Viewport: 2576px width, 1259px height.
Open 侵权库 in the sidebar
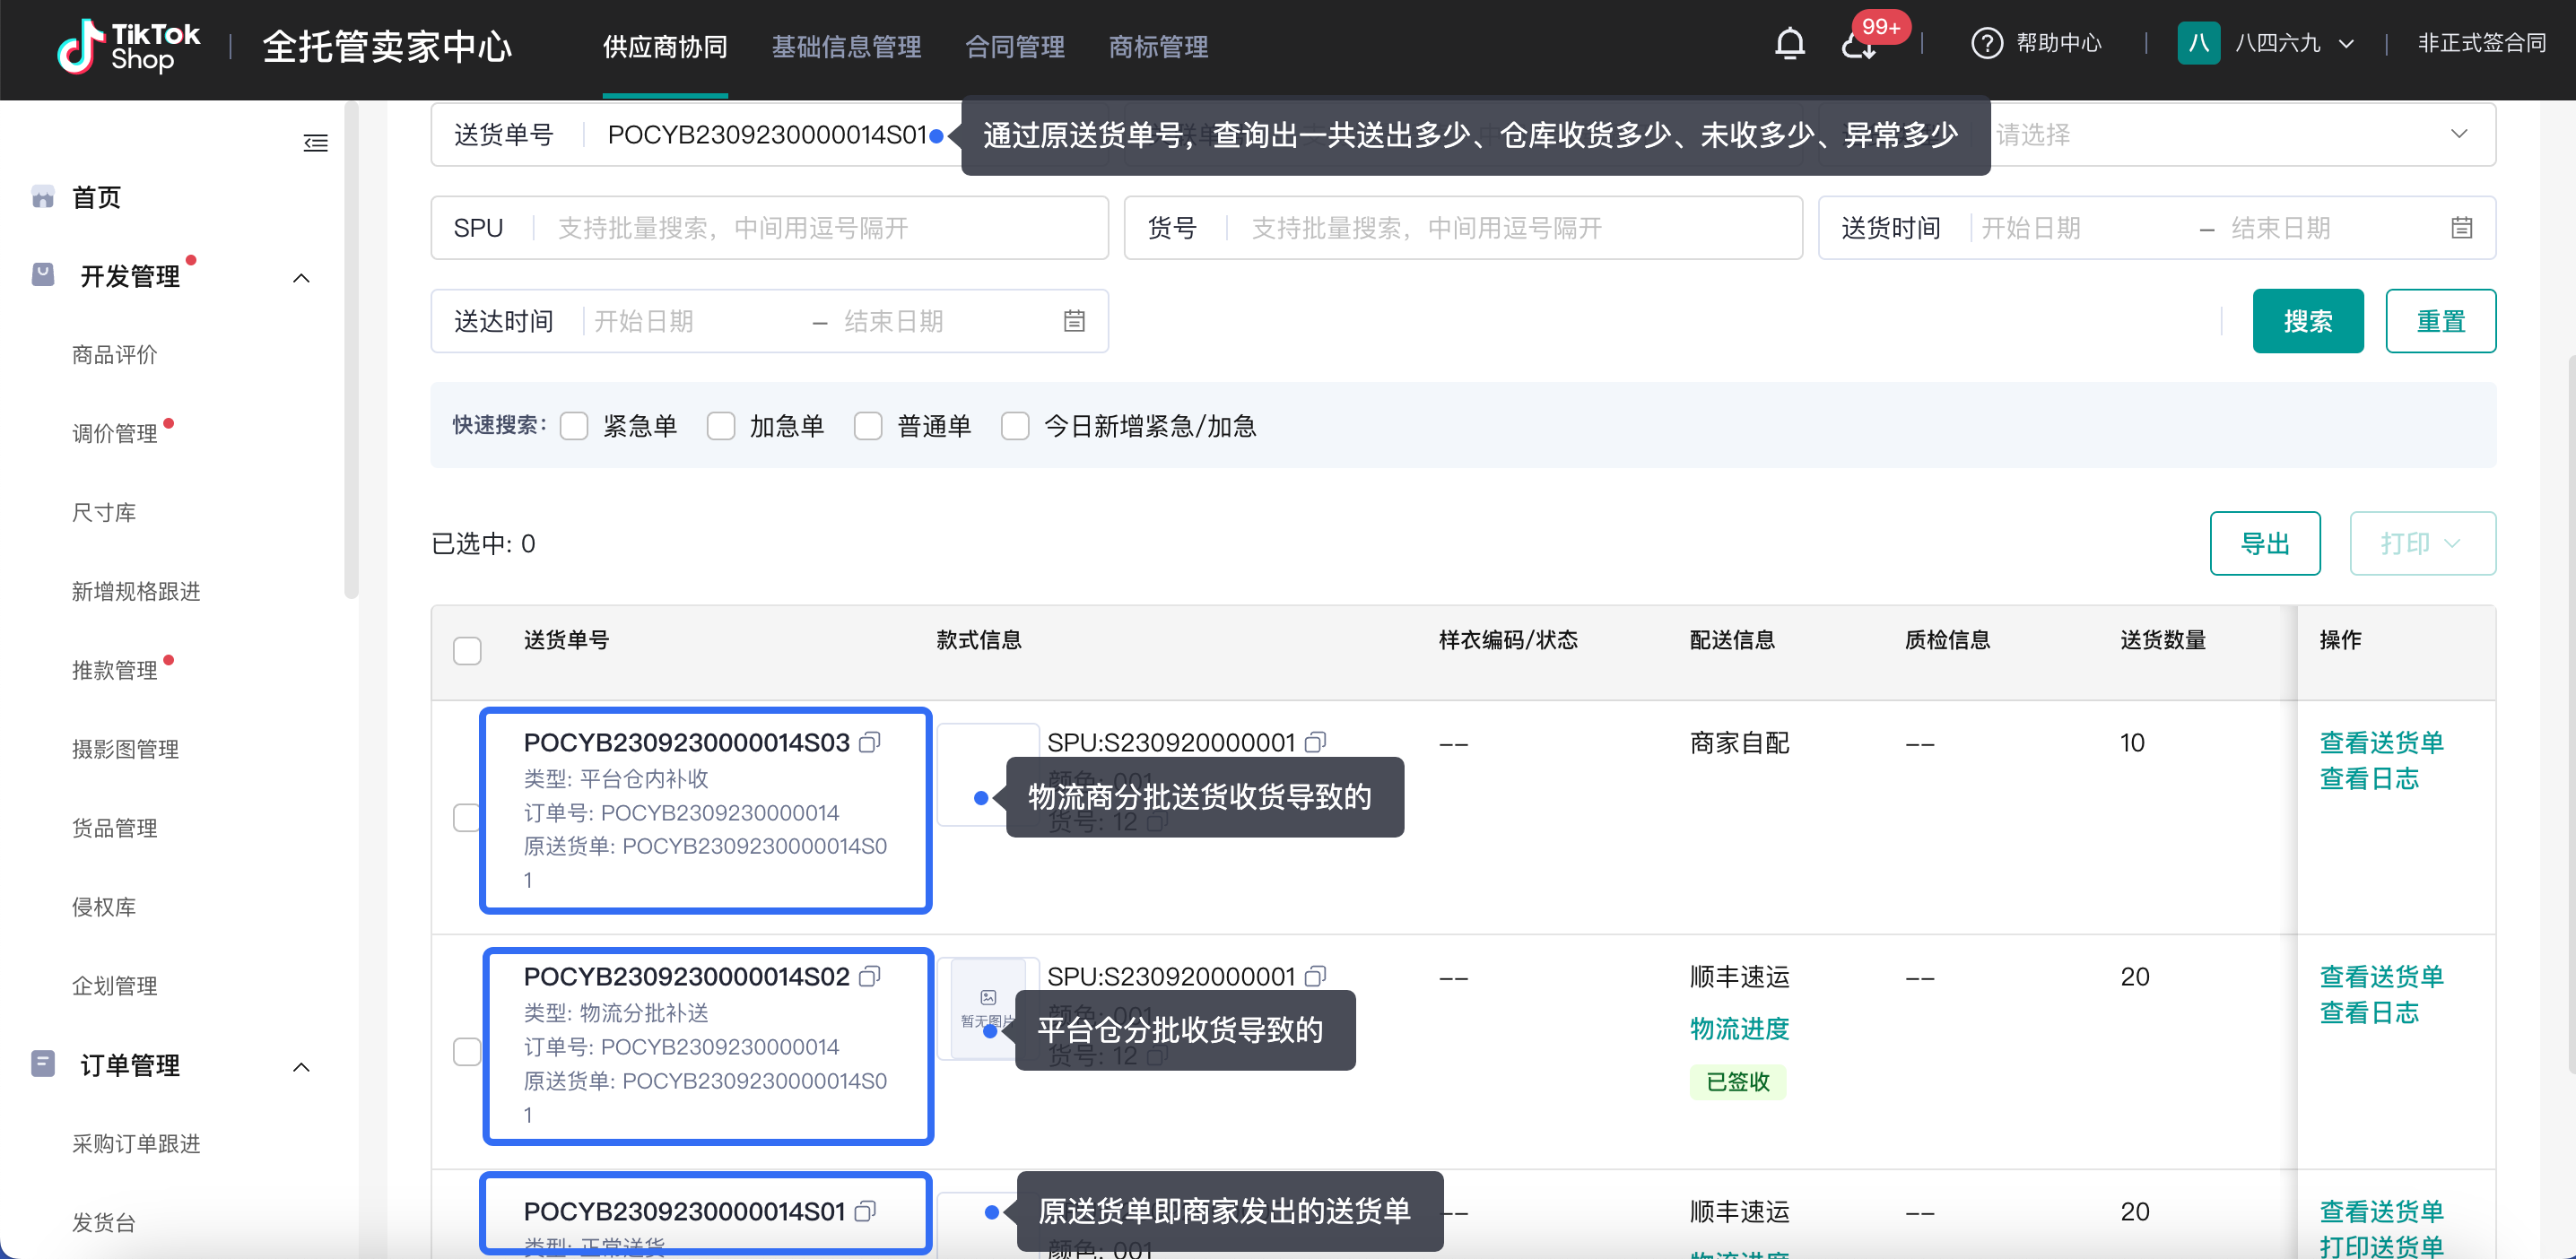click(x=104, y=907)
